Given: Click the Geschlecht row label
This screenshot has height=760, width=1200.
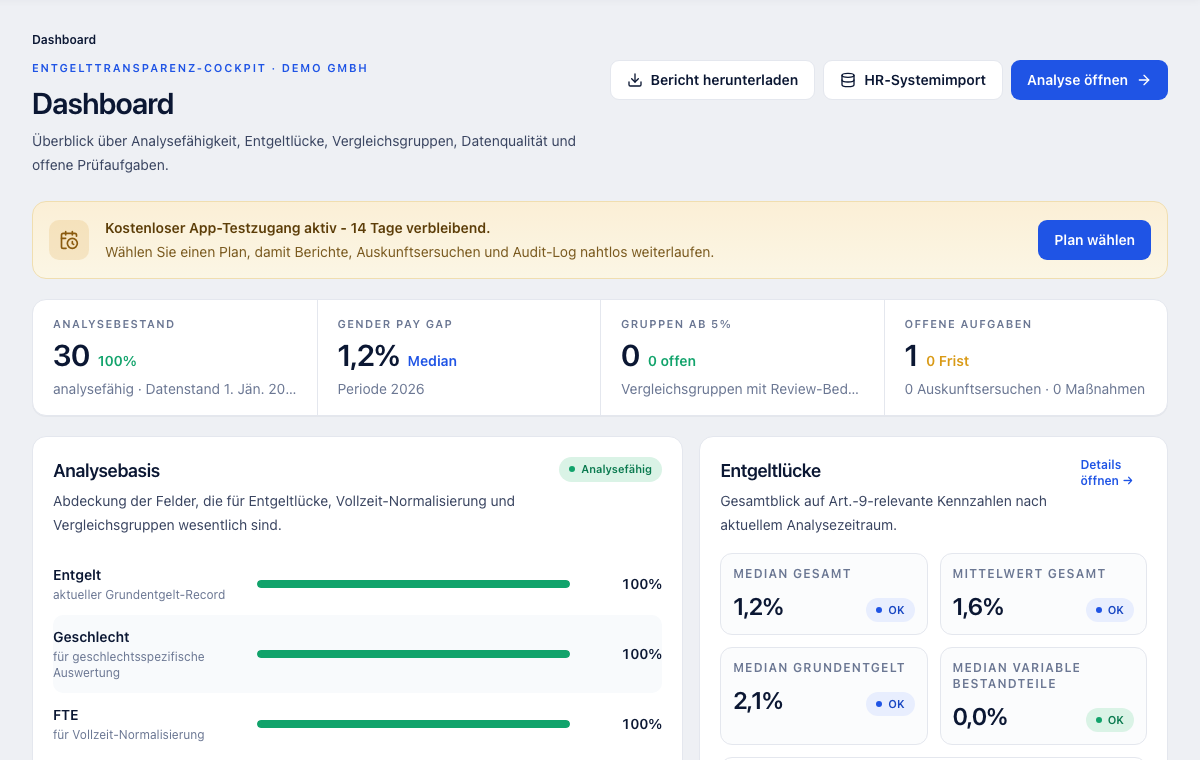Looking at the screenshot, I should click(x=91, y=637).
